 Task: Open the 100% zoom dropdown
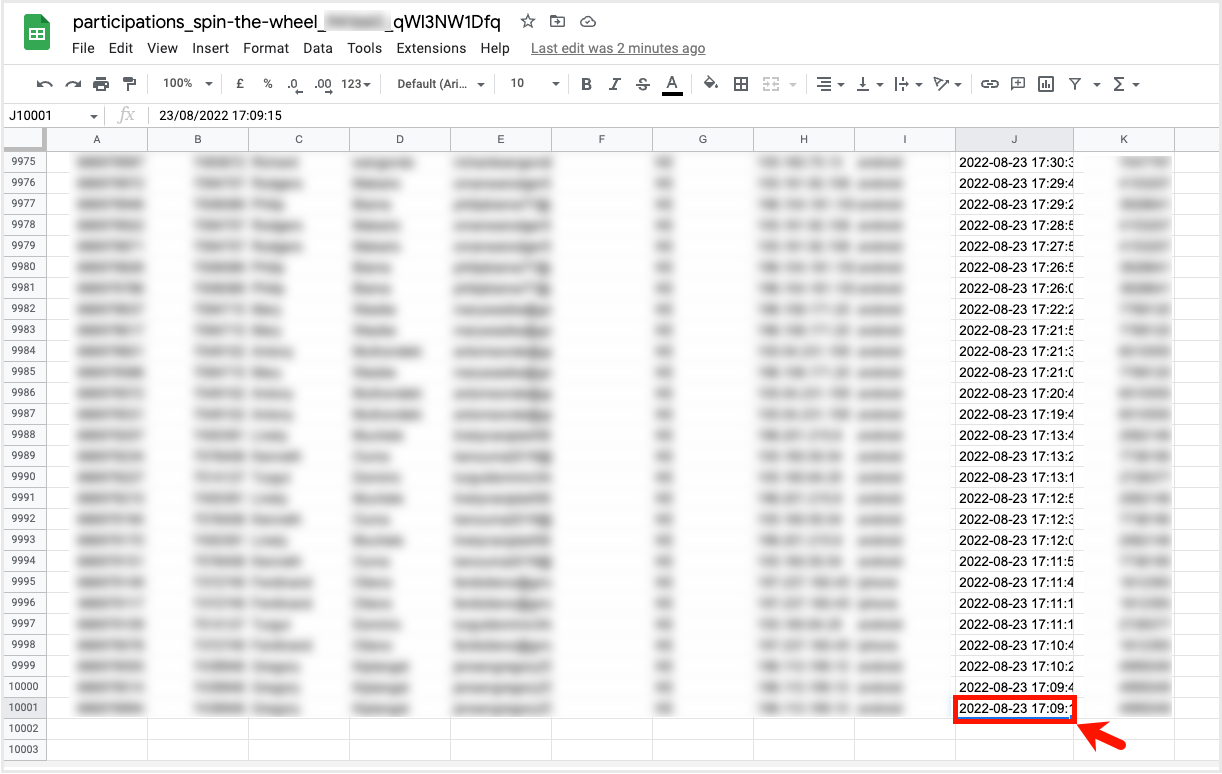(187, 84)
